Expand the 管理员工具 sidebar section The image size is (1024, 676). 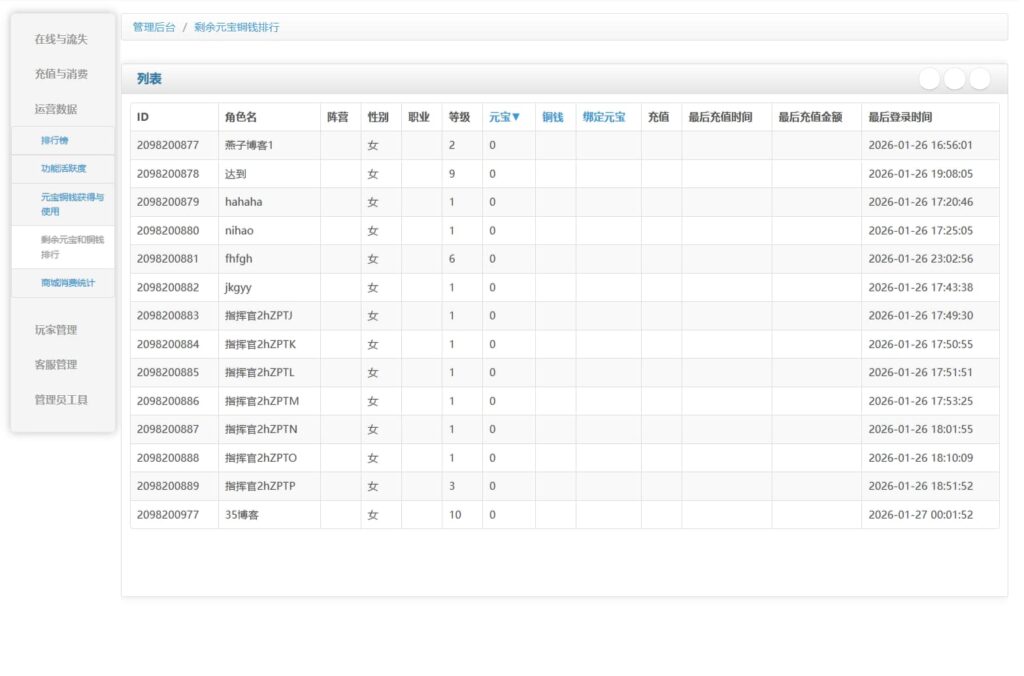pyautogui.click(x=61, y=400)
